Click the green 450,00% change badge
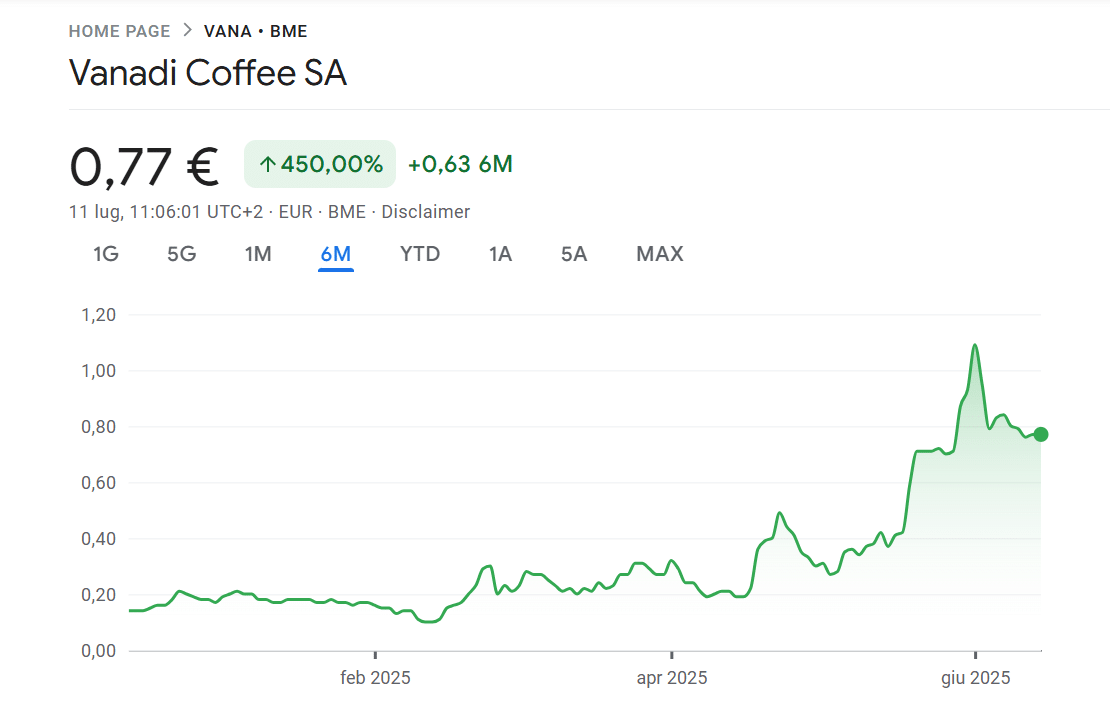The width and height of the screenshot is (1110, 705). 320,164
